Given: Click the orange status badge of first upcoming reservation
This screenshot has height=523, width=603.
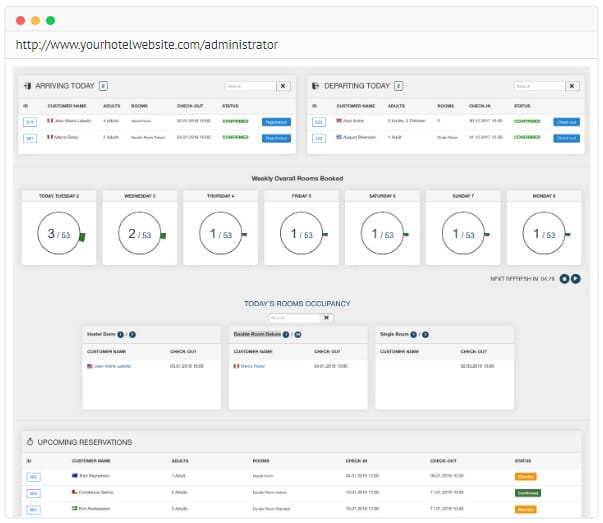Looking at the screenshot, I should coord(525,476).
